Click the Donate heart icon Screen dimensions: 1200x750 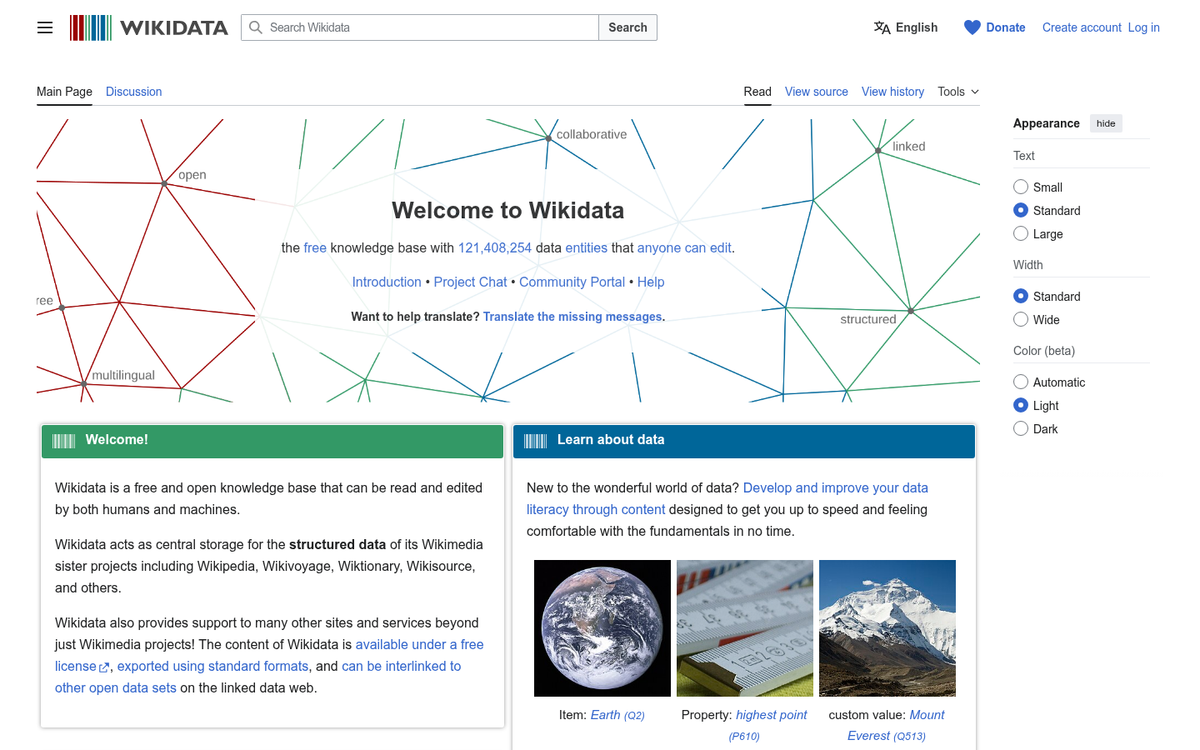tap(972, 28)
